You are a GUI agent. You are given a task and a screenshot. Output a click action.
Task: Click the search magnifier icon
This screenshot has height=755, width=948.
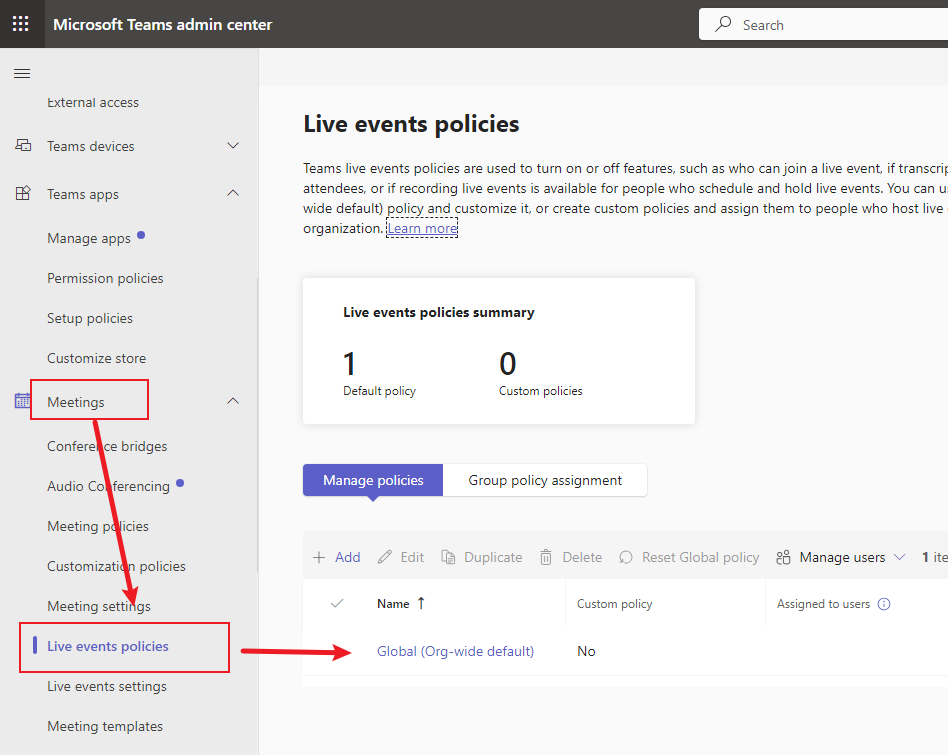pos(723,24)
